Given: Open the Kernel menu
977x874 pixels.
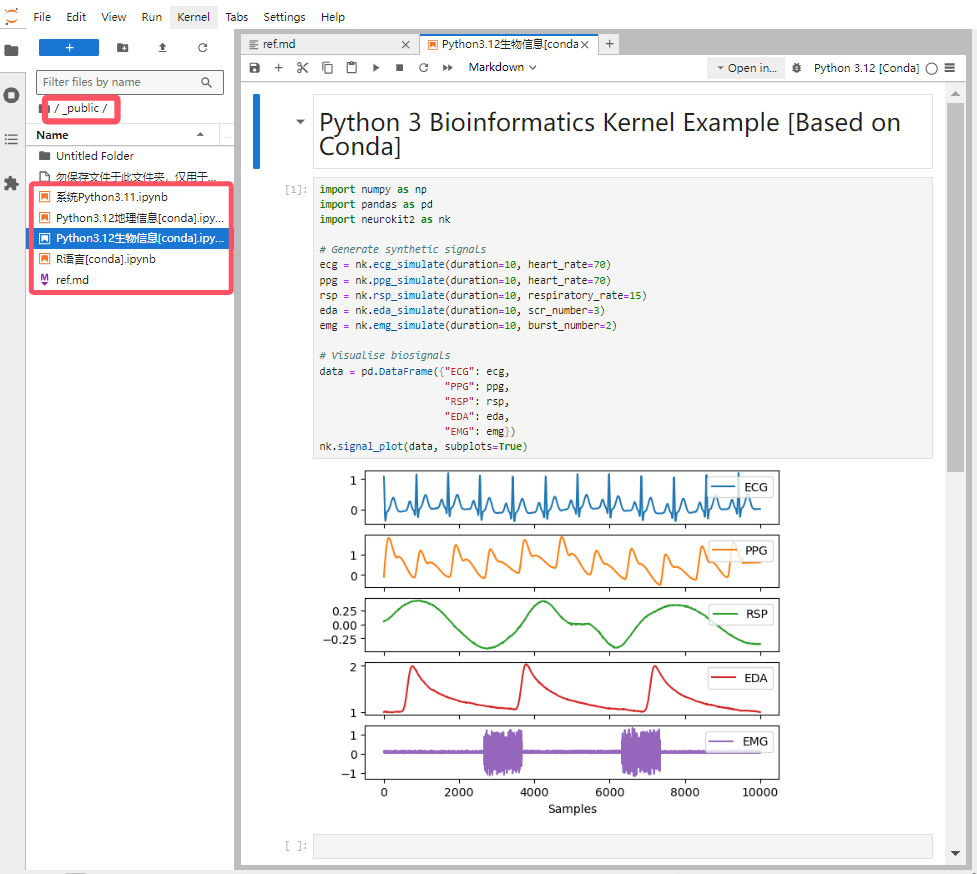Looking at the screenshot, I should (x=193, y=17).
